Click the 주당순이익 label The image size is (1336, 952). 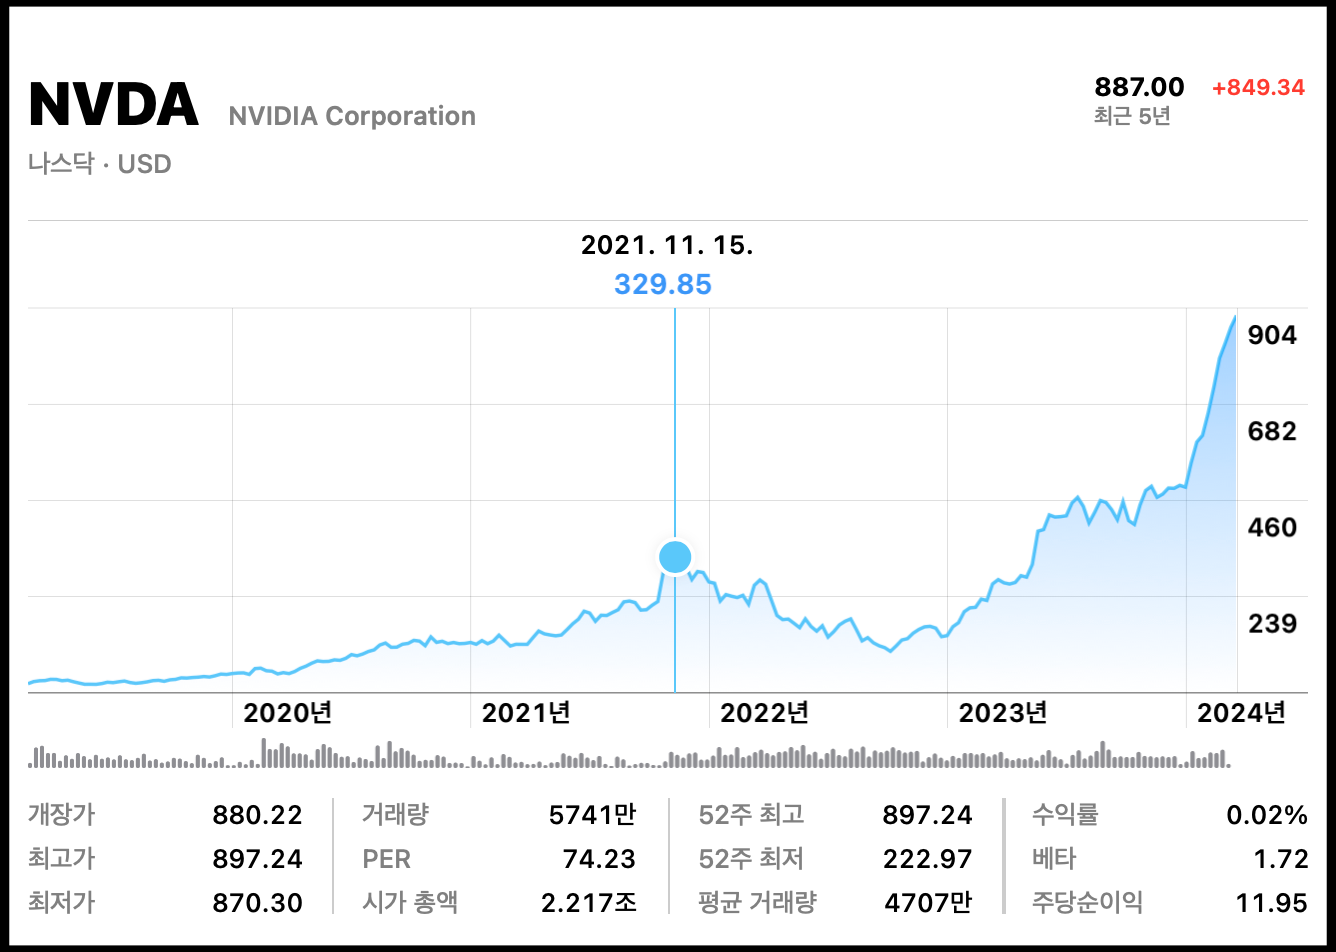(x=1087, y=903)
